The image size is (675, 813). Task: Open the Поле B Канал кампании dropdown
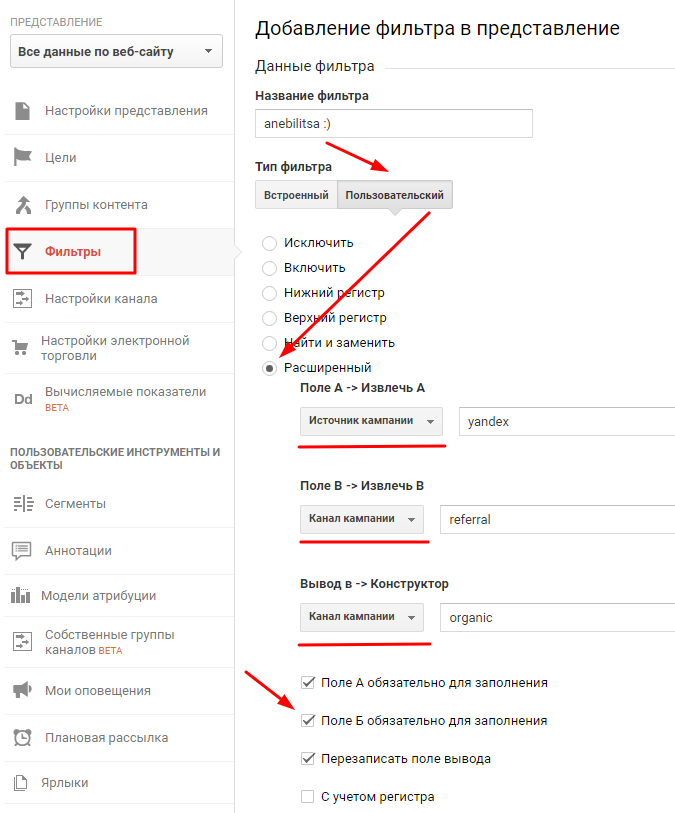pyautogui.click(x=362, y=520)
